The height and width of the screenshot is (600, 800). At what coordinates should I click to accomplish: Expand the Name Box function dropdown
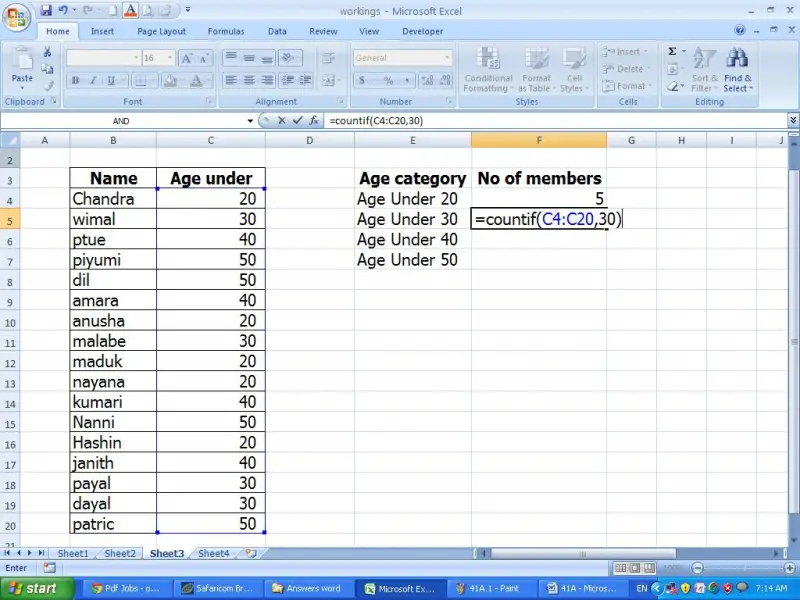[250, 121]
